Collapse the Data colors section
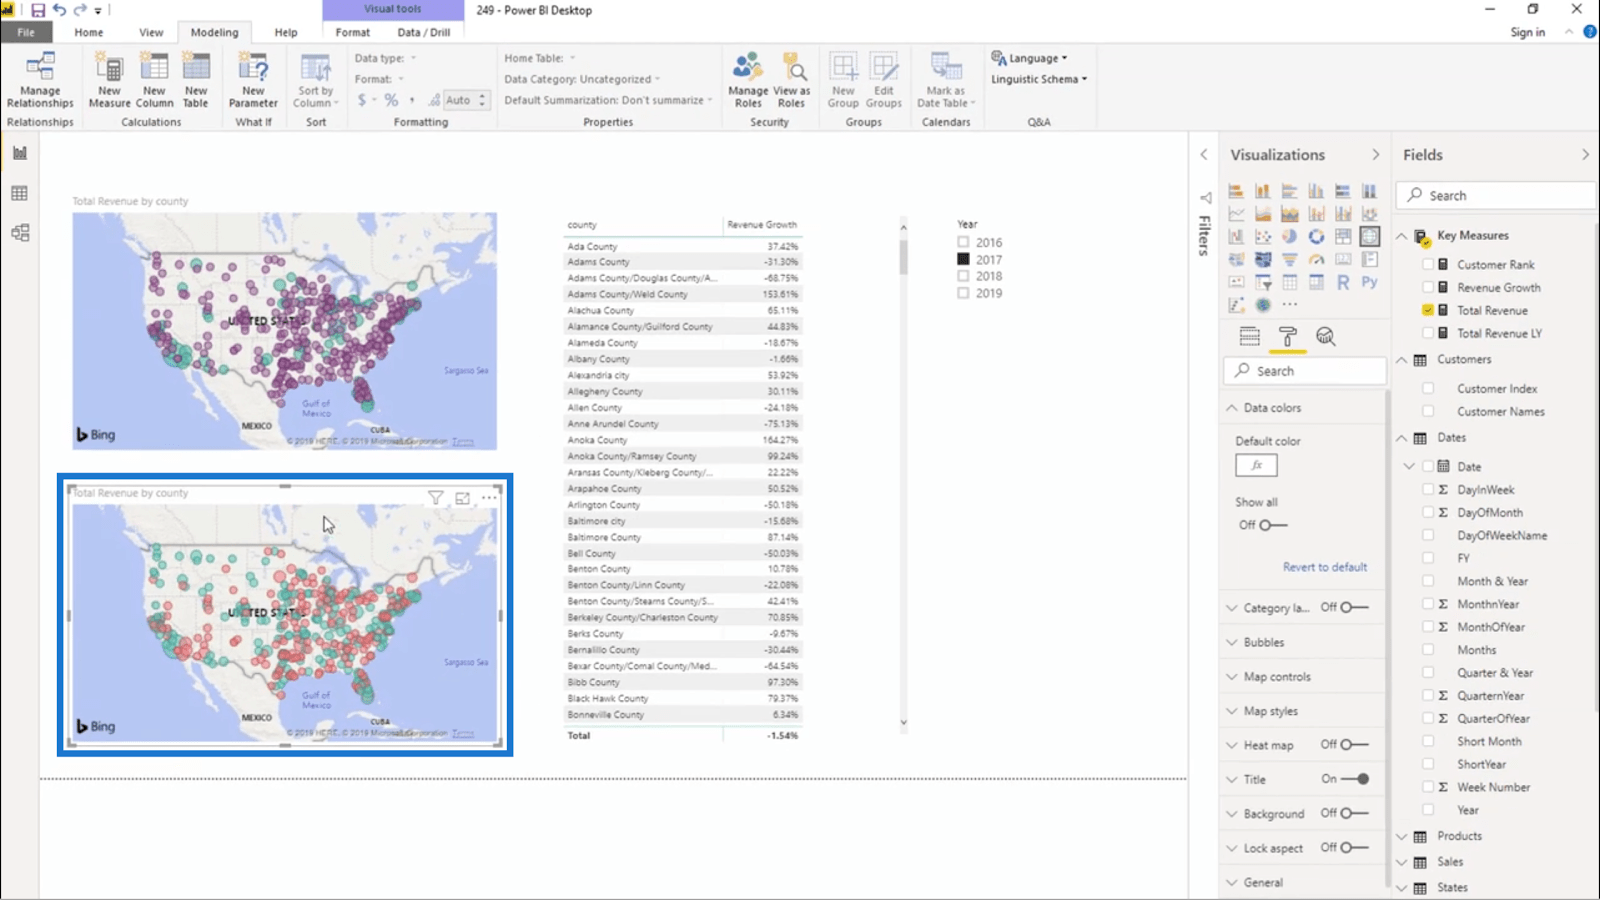 pos(1232,408)
